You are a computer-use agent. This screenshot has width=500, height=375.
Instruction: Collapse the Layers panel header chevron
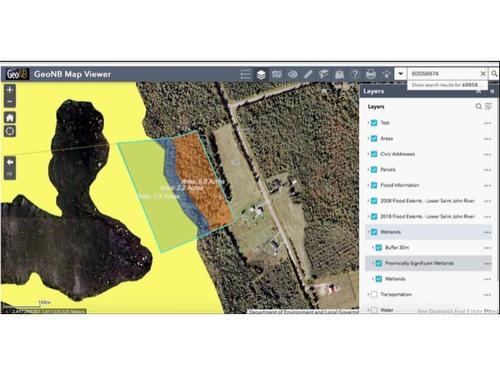479,91
